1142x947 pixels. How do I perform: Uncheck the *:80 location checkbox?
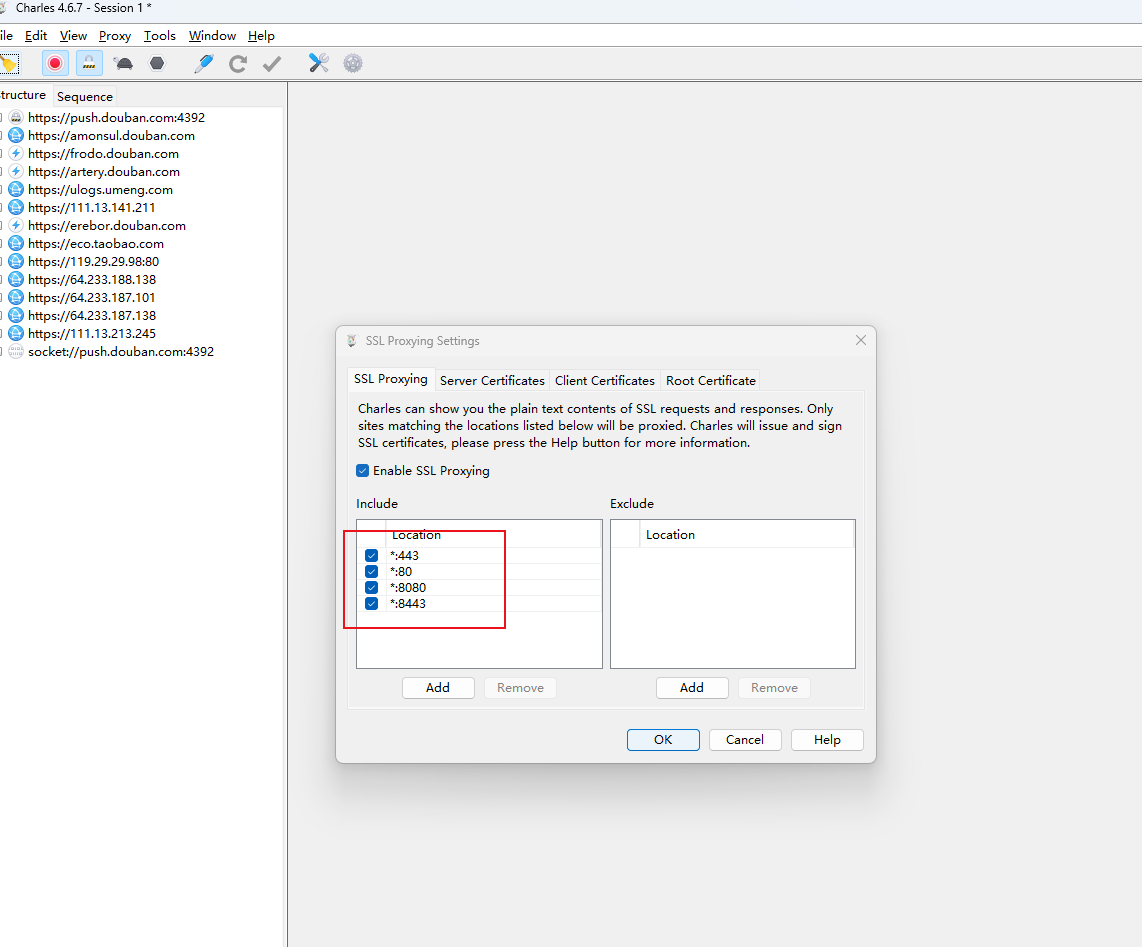(371, 571)
